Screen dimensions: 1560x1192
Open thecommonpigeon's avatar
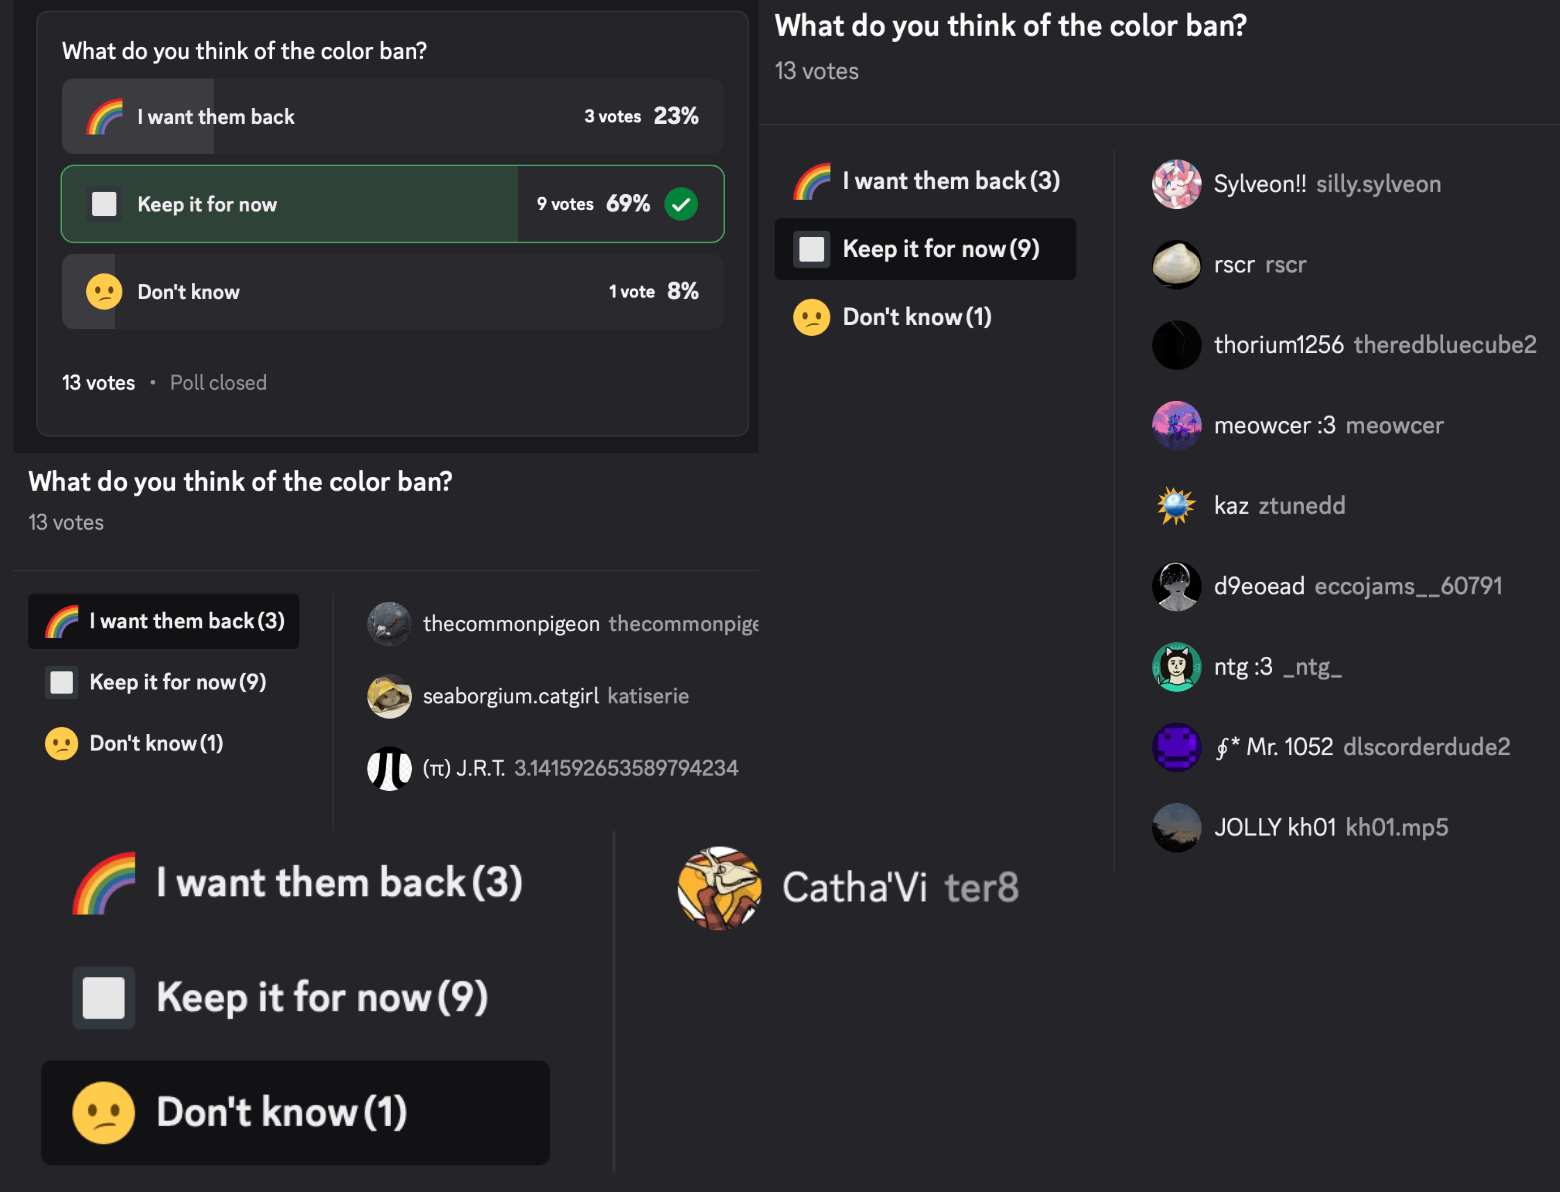pos(389,624)
